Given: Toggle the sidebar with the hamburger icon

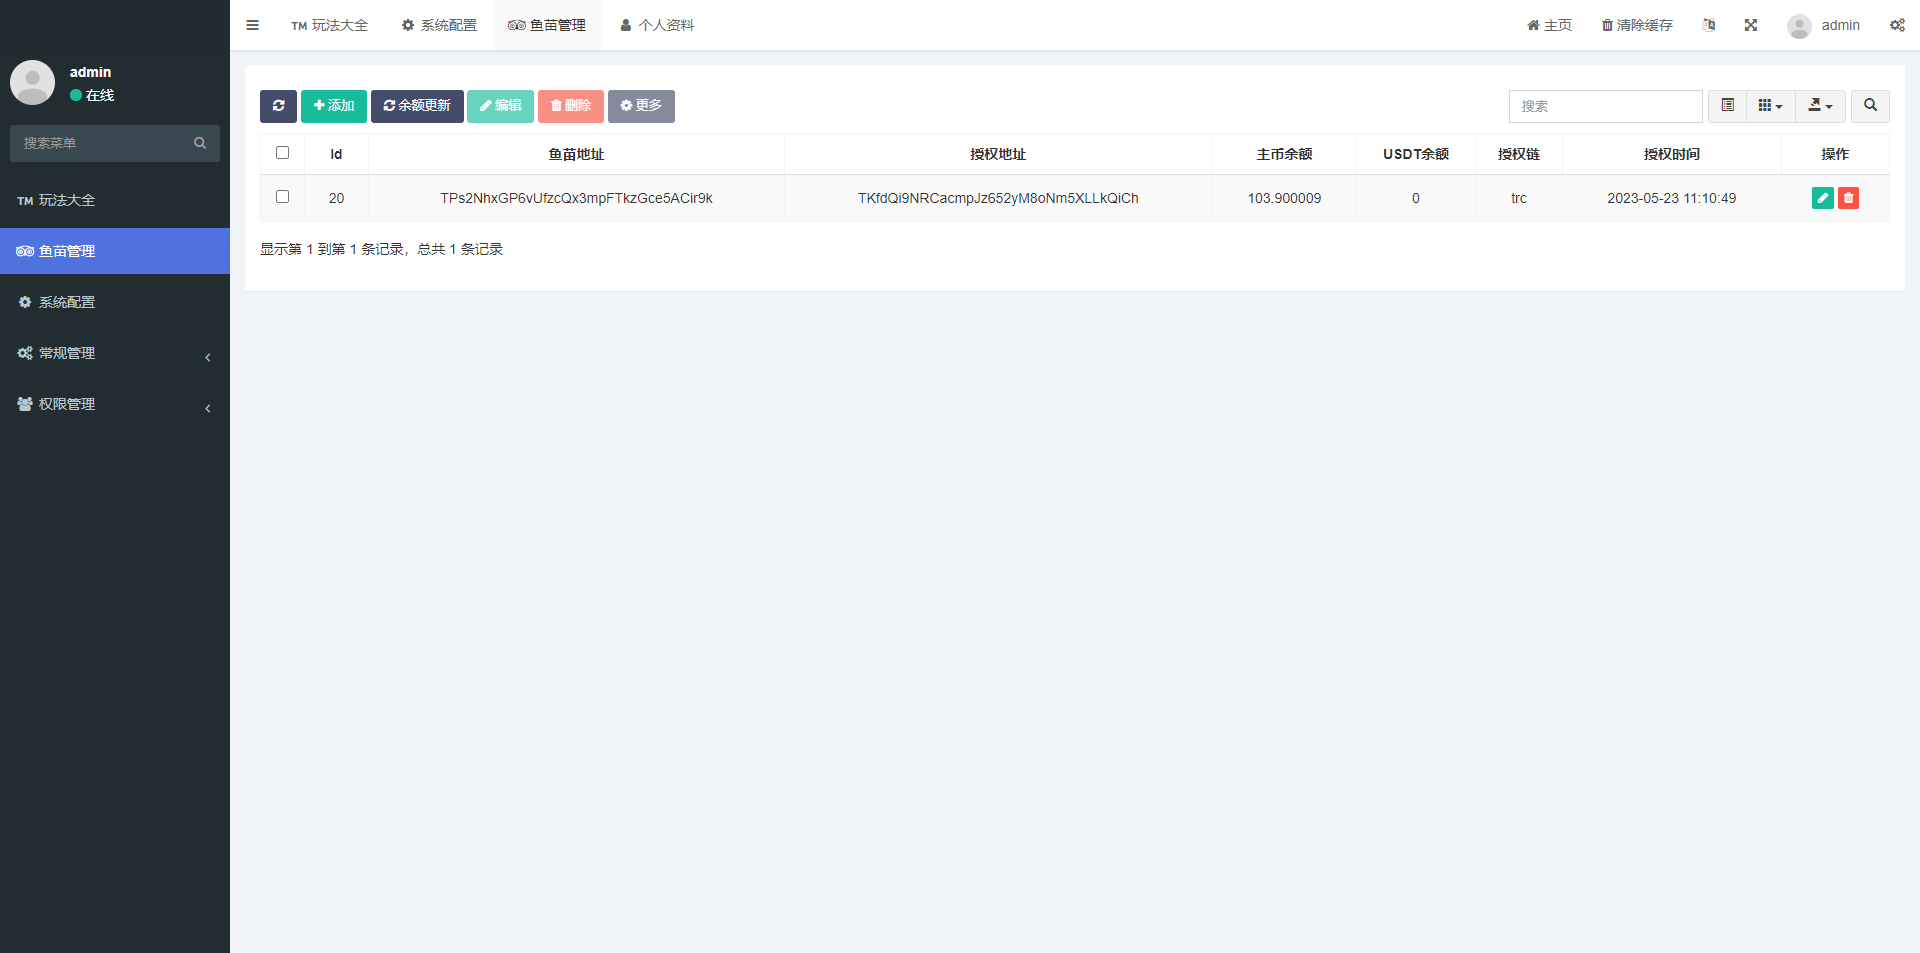Looking at the screenshot, I should (252, 25).
